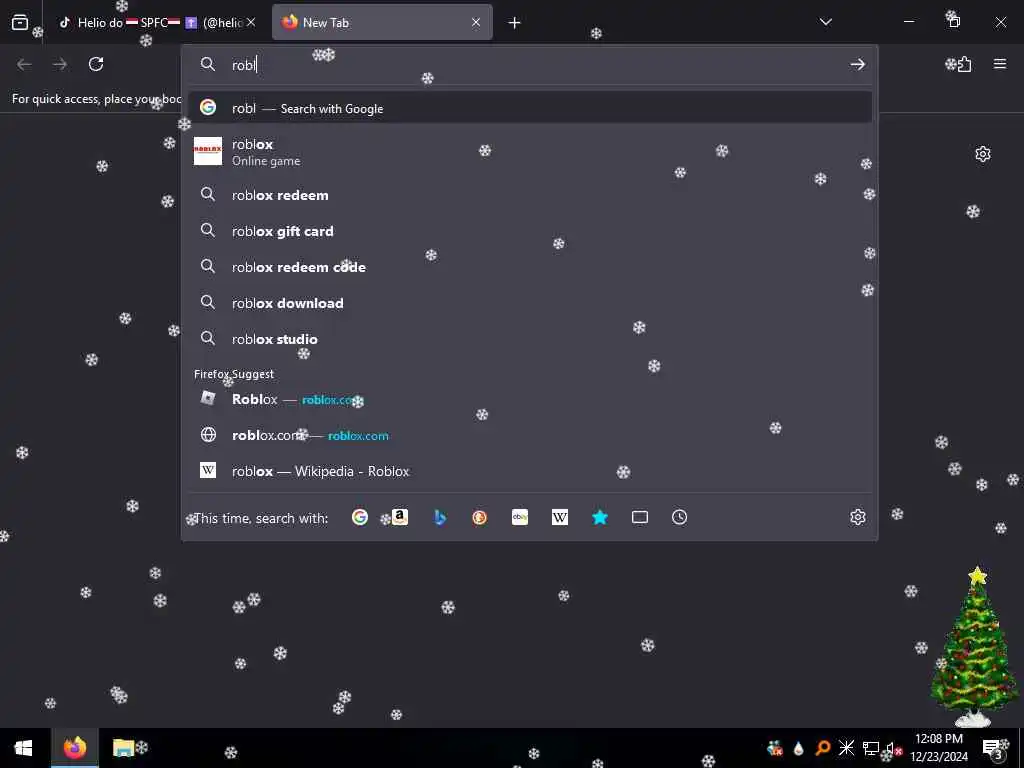Open the notification center icon

click(x=992, y=748)
